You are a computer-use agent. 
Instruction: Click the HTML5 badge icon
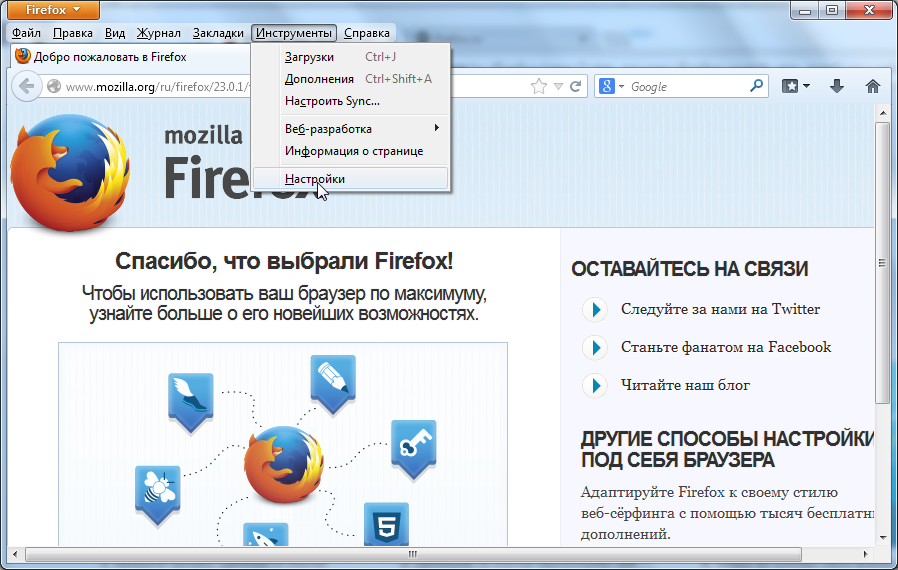click(387, 524)
